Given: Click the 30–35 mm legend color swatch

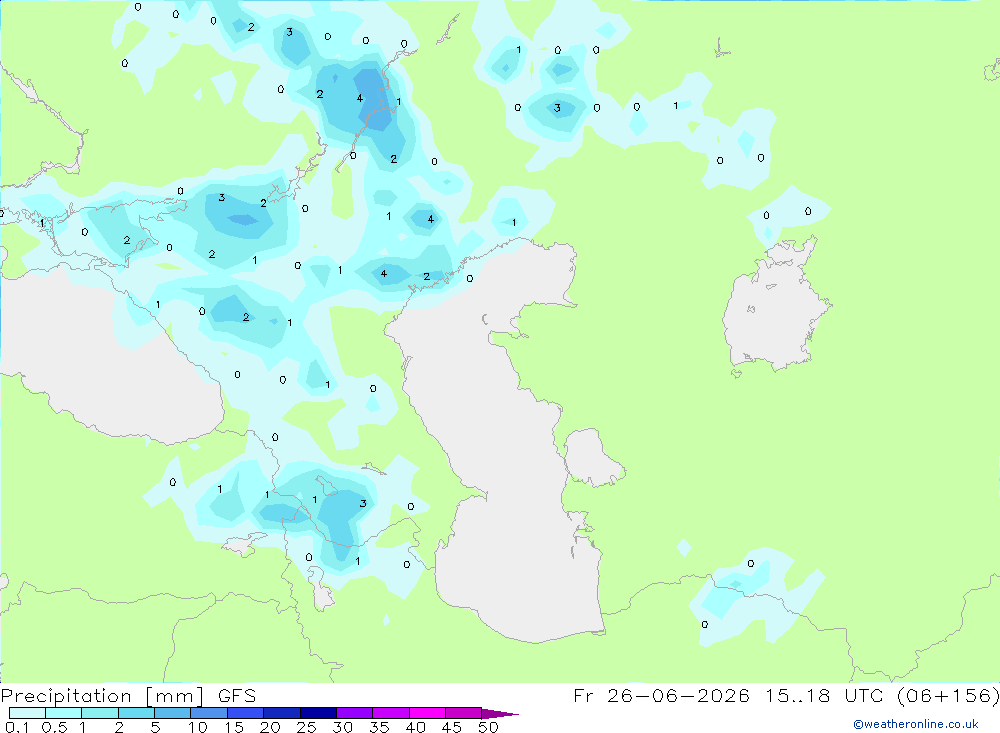Looking at the screenshot, I should 355,713.
